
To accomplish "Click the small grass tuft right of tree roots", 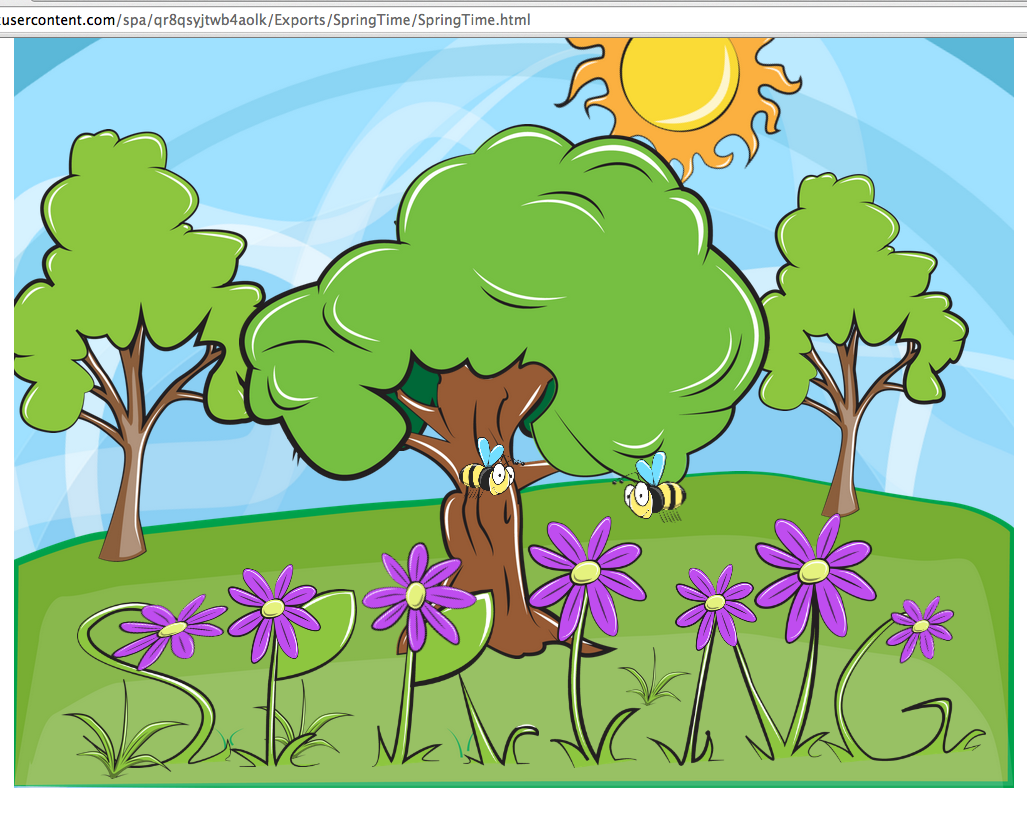I will click(x=652, y=682).
